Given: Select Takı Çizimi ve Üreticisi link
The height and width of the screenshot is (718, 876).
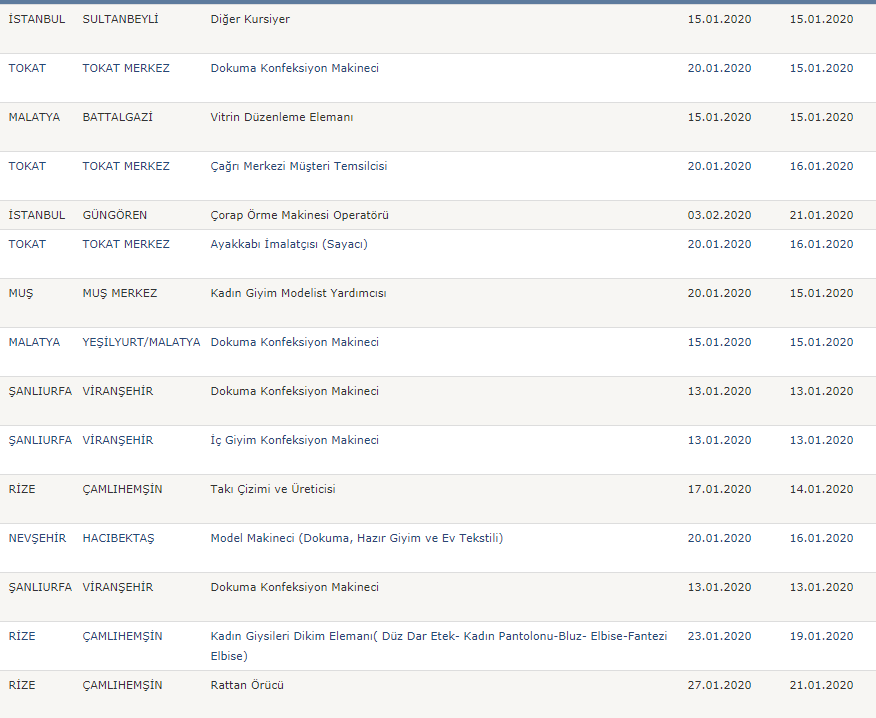Looking at the screenshot, I should [x=273, y=489].
